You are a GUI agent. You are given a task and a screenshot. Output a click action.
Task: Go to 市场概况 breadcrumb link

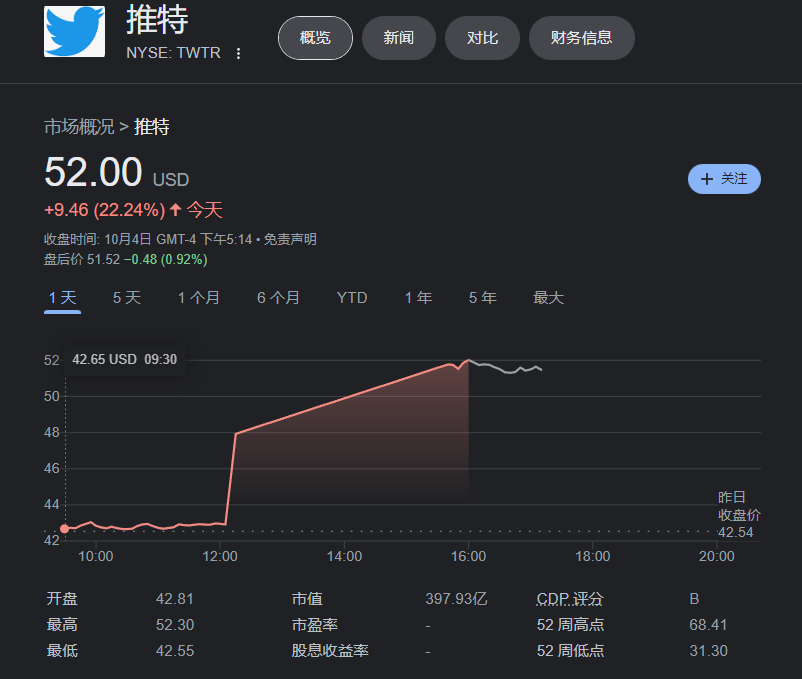pyautogui.click(x=79, y=127)
